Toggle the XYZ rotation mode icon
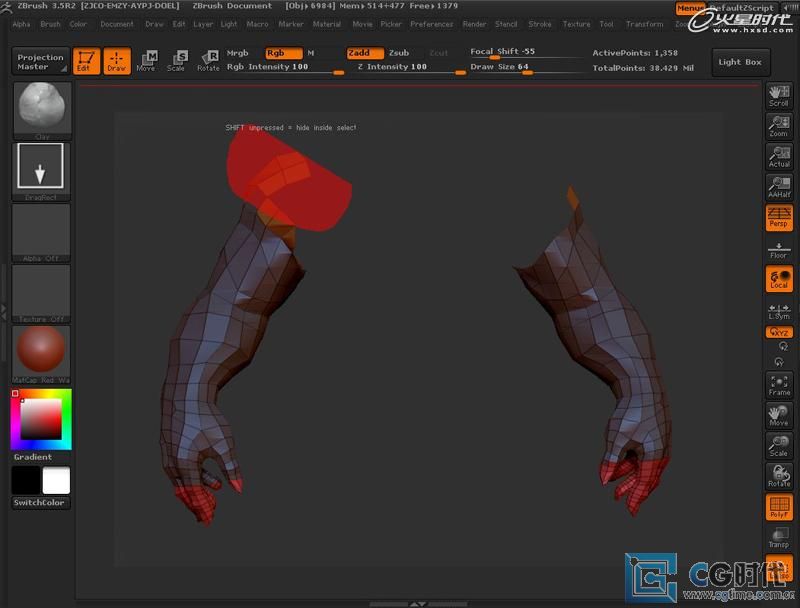Screen dimensions: 800x608 [779, 333]
